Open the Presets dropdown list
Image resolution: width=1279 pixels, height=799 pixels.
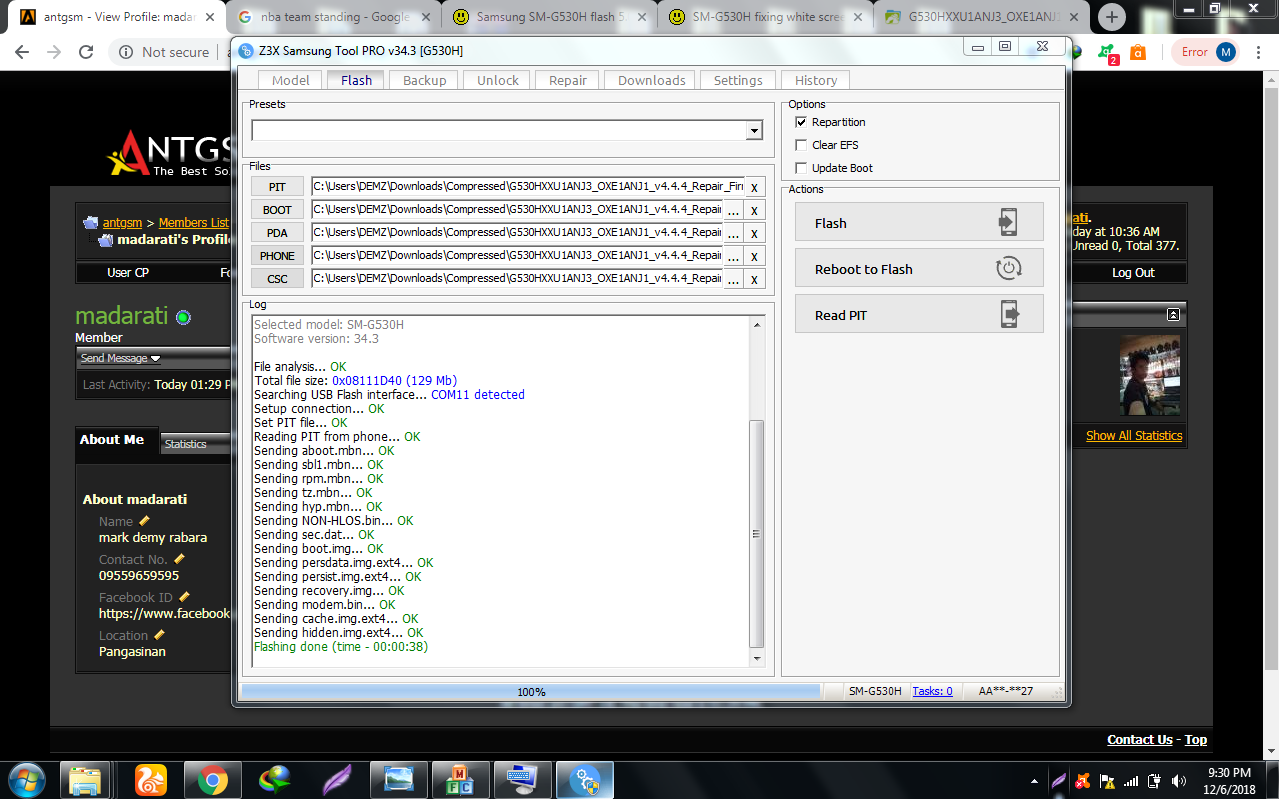(754, 131)
